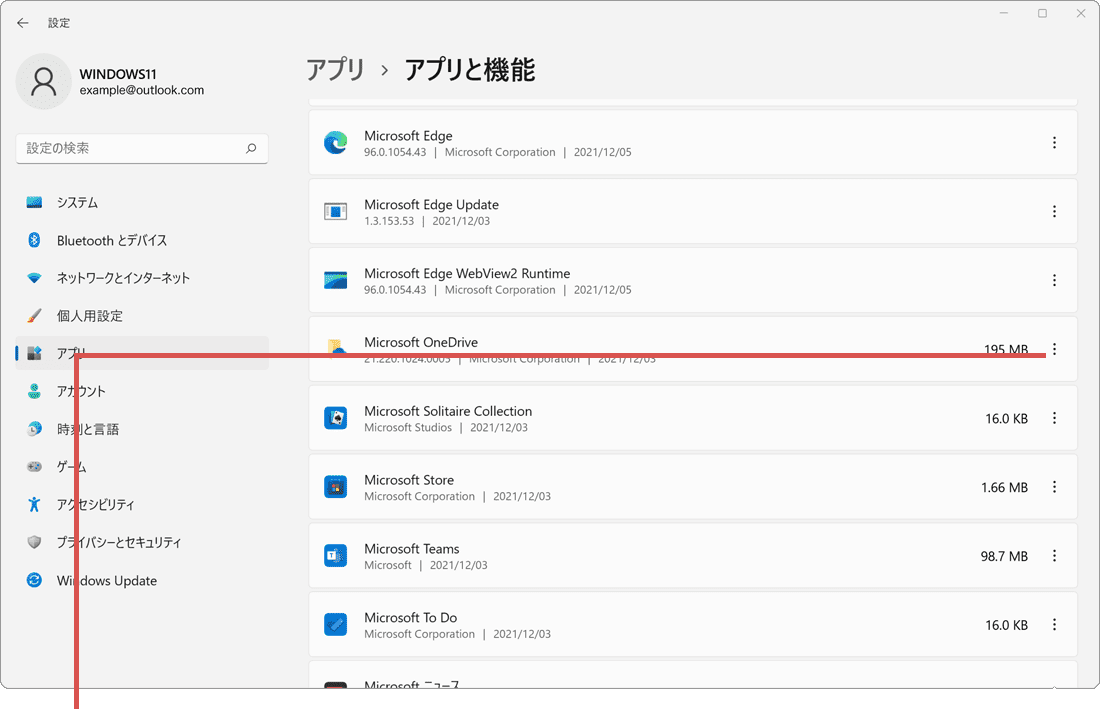The height and width of the screenshot is (709, 1100).
Task: Select the Microsoft OneDrive name
Action: 421,342
